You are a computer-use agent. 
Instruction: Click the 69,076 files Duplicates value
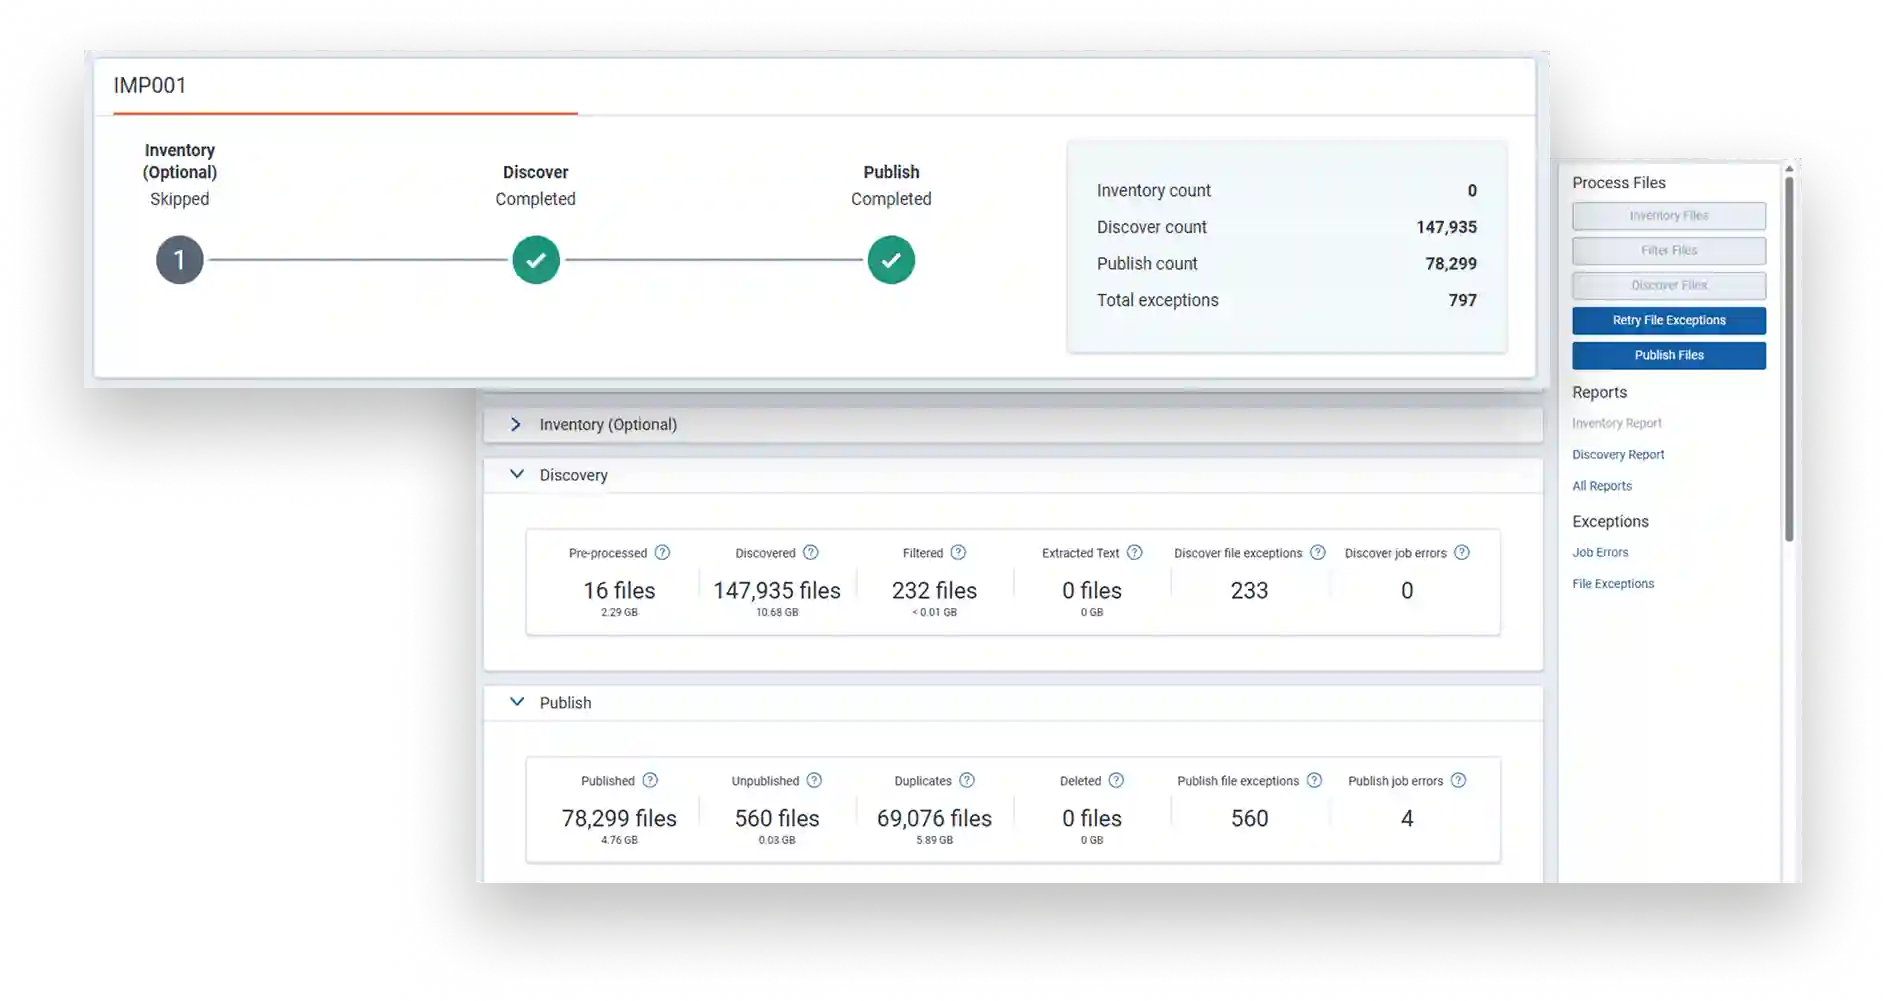pos(934,819)
